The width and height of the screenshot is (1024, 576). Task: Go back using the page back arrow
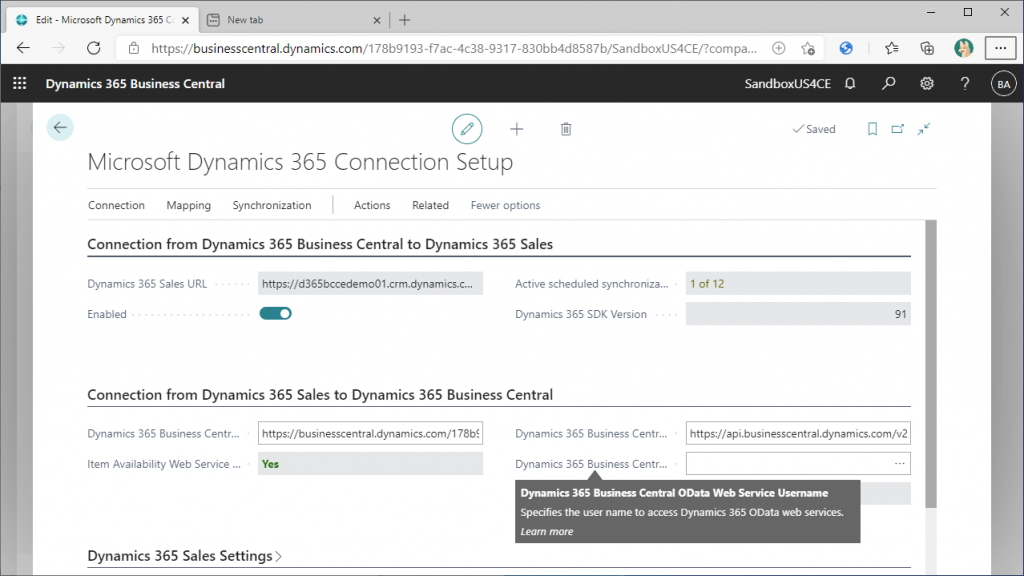coord(60,127)
